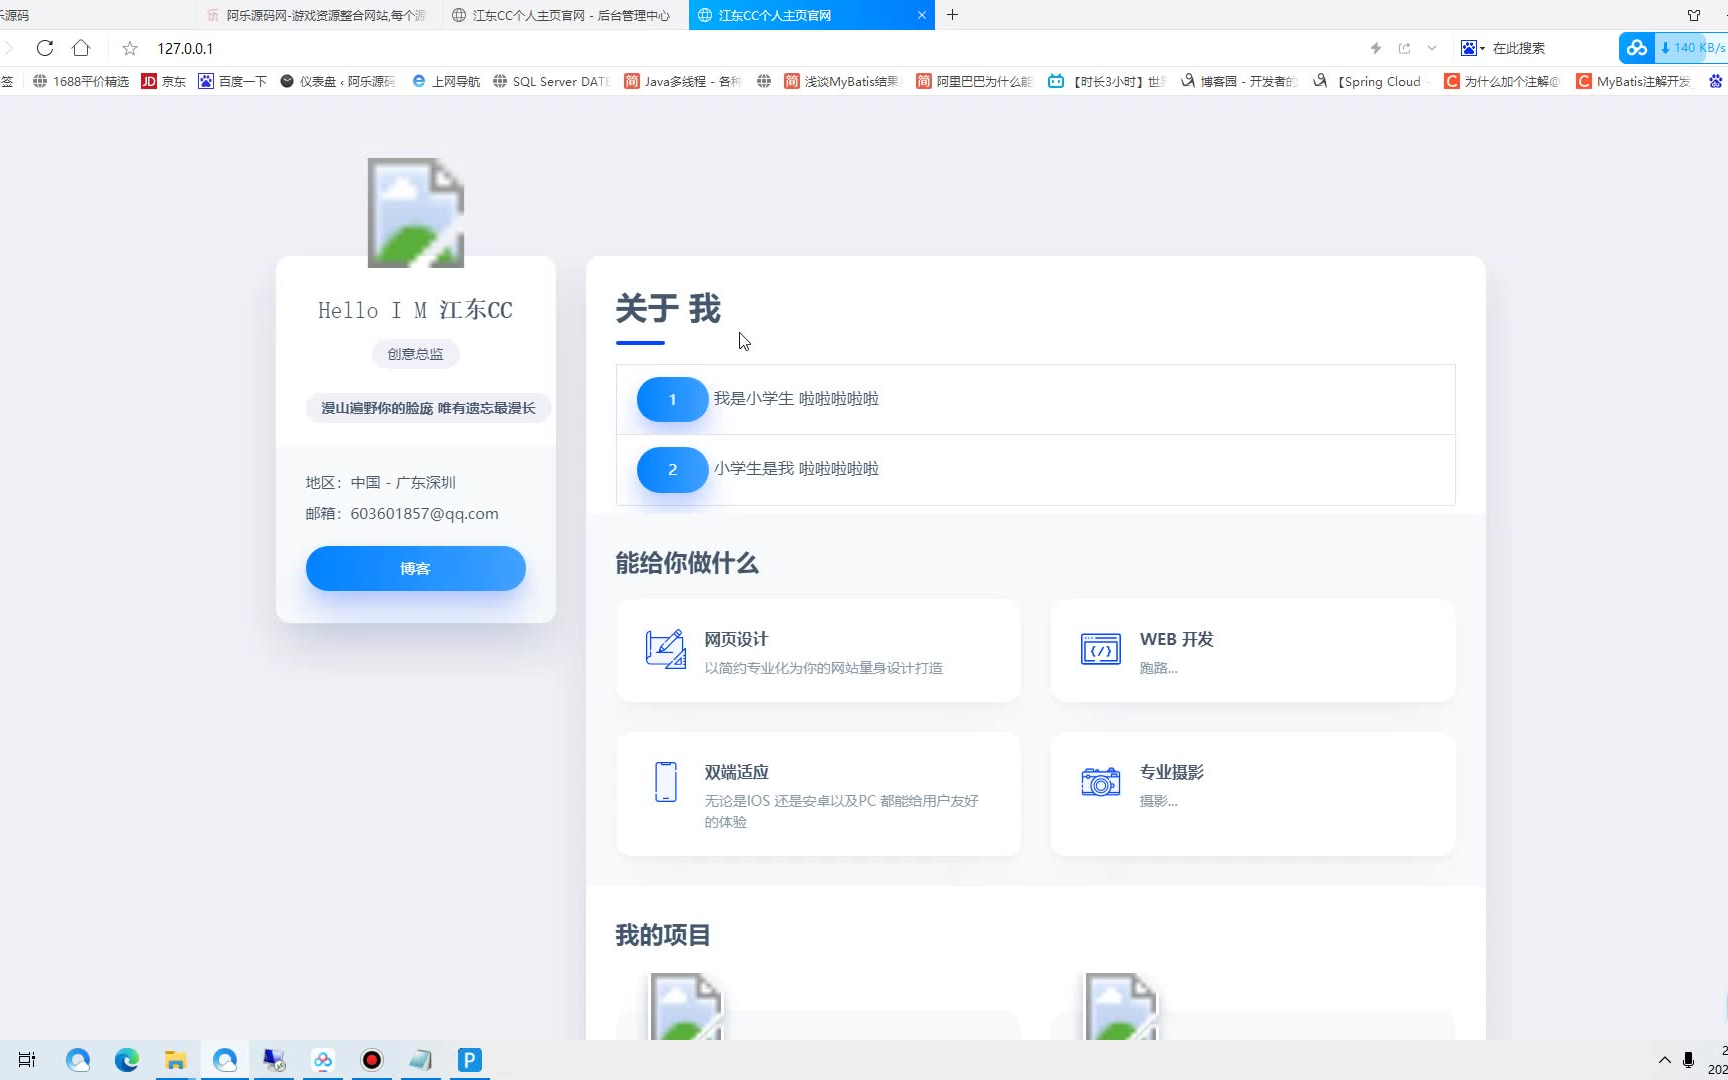
Task: Open the 京东 bookmark
Action: [164, 81]
